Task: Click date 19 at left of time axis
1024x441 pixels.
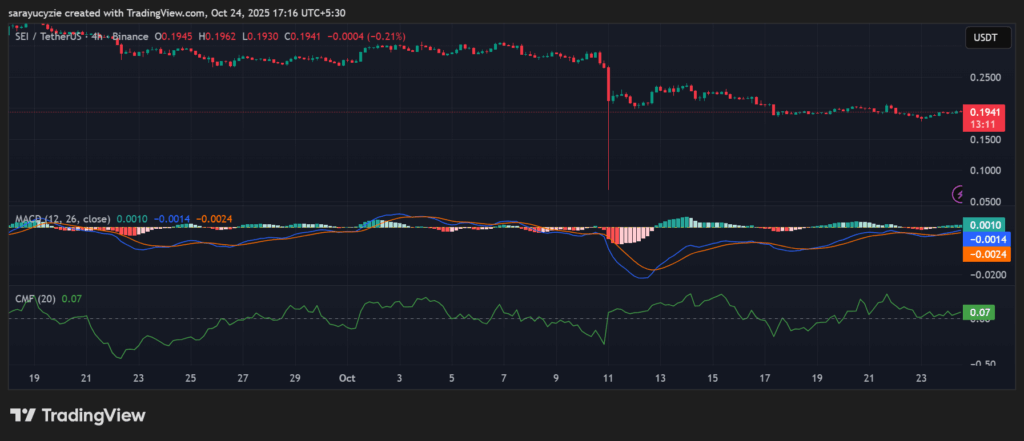Action: [35, 379]
